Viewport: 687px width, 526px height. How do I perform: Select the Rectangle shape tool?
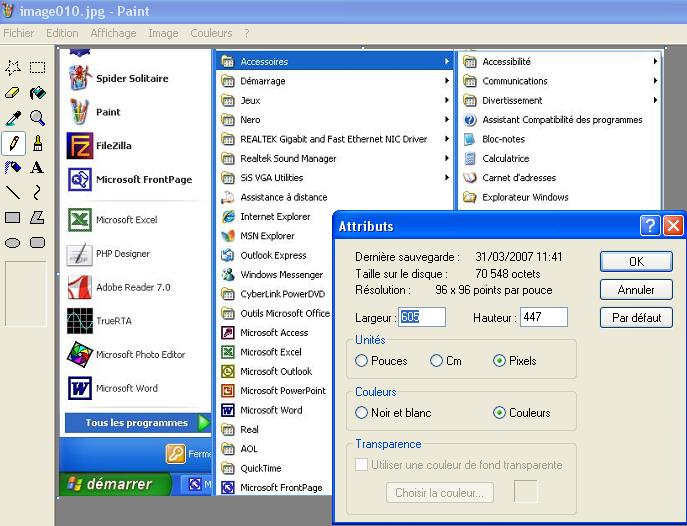(x=13, y=217)
